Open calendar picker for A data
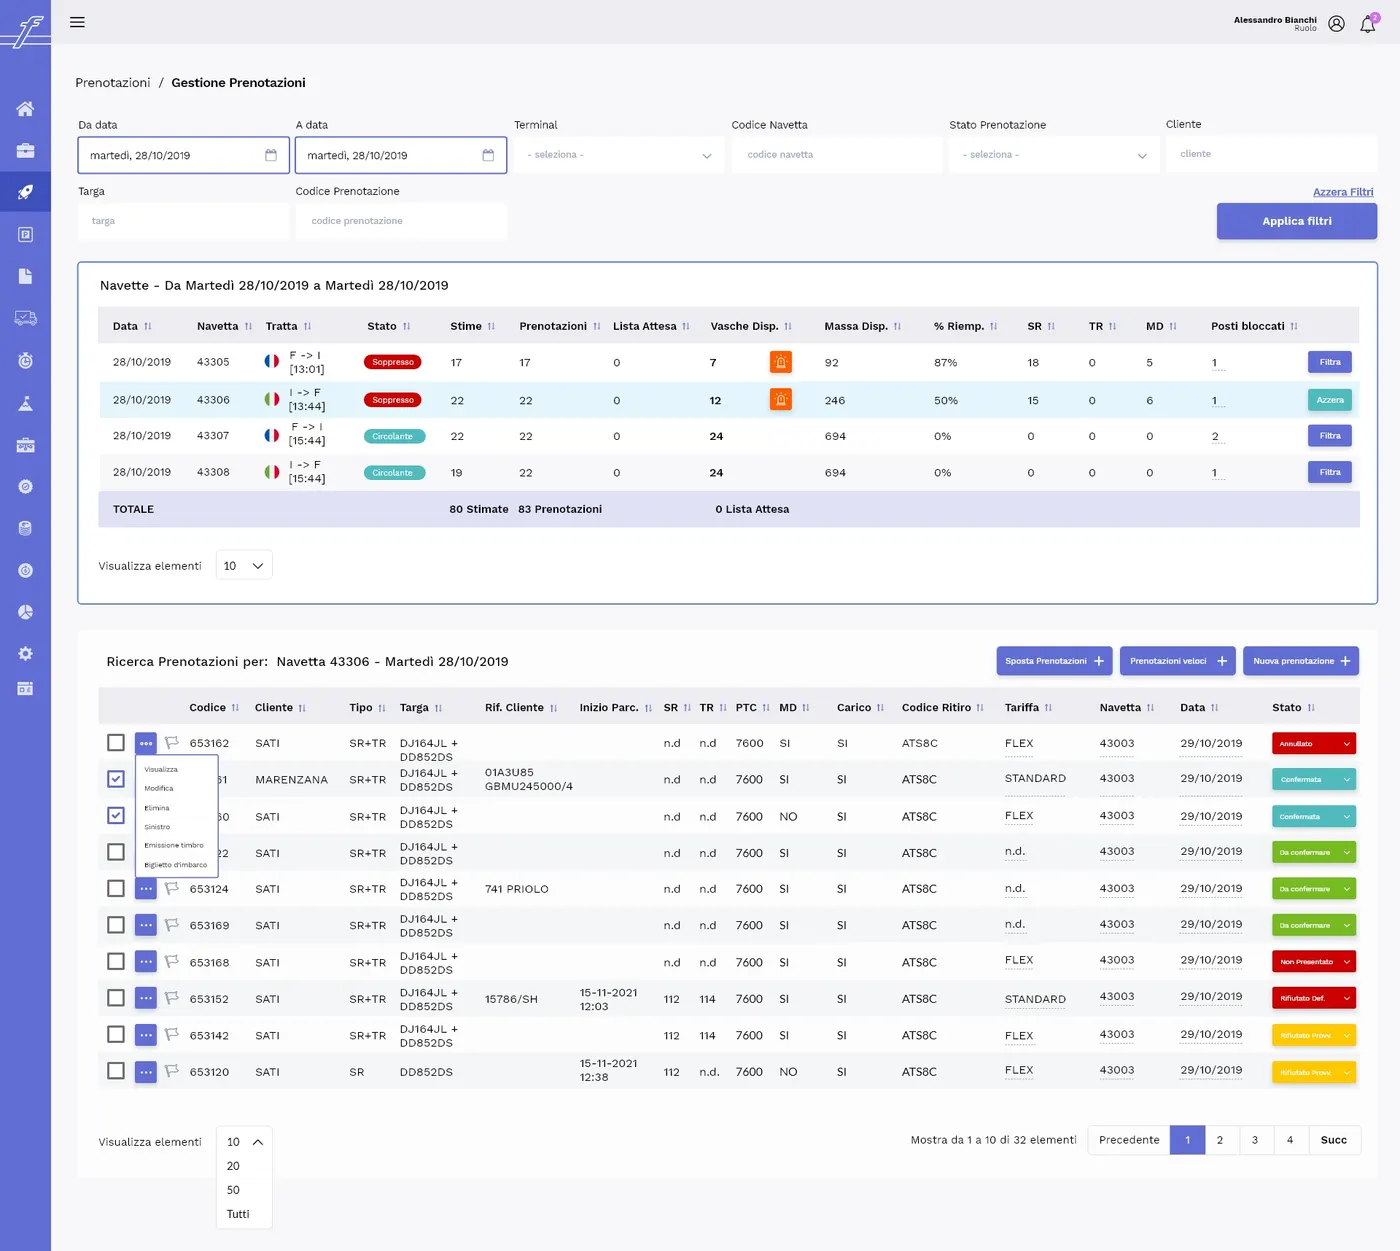 tap(488, 155)
